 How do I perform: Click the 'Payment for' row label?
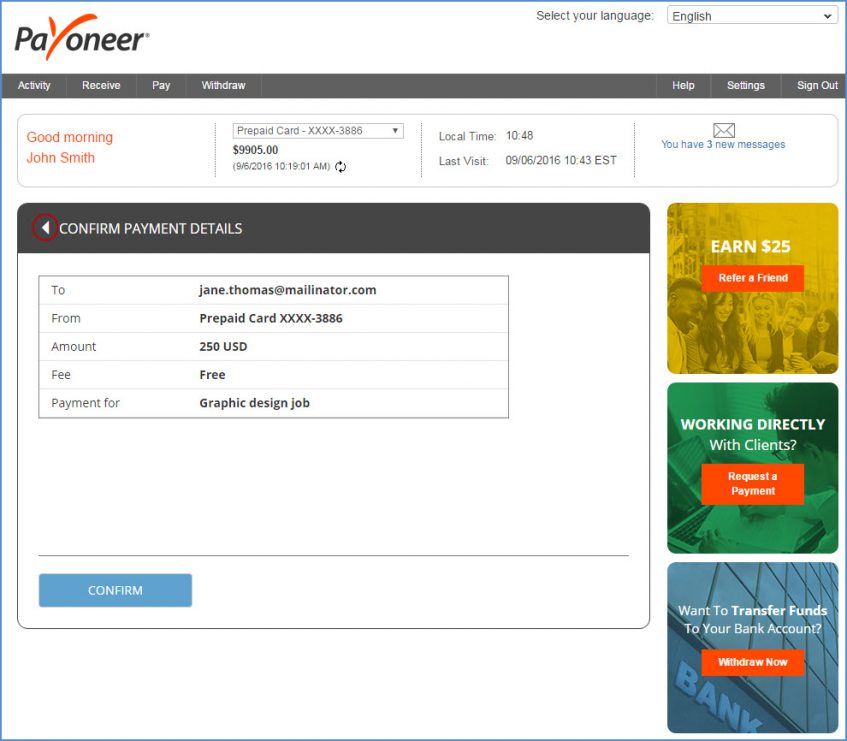point(85,403)
